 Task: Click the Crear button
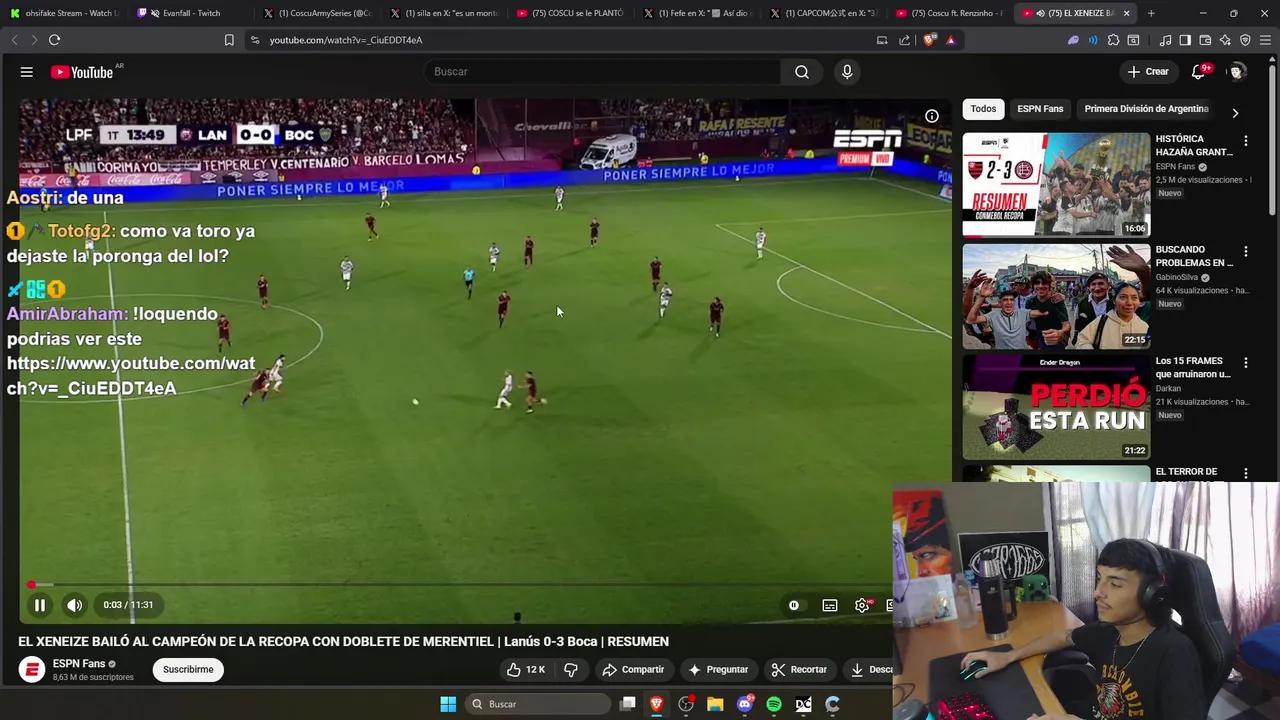[x=1148, y=72]
